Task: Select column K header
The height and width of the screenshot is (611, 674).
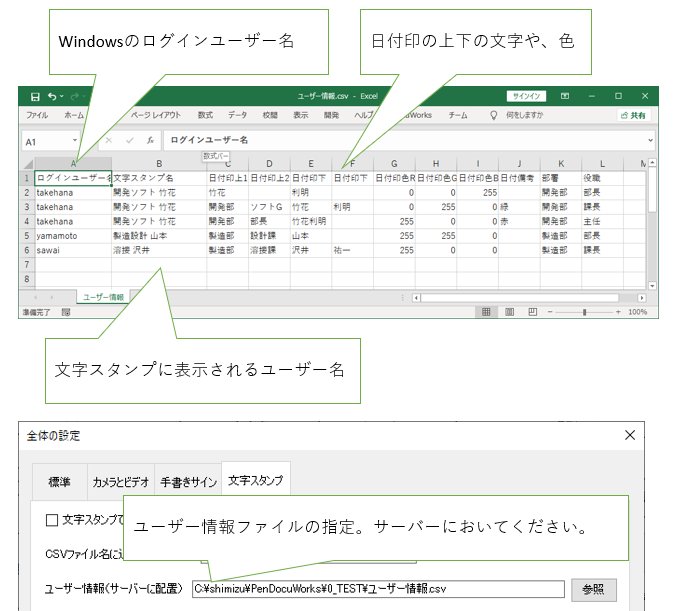Action: [561, 164]
